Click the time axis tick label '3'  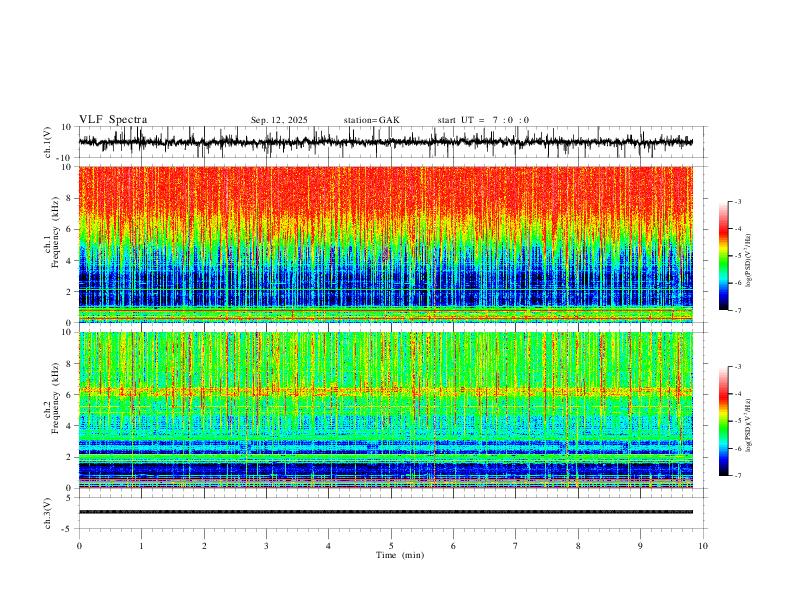(x=266, y=546)
